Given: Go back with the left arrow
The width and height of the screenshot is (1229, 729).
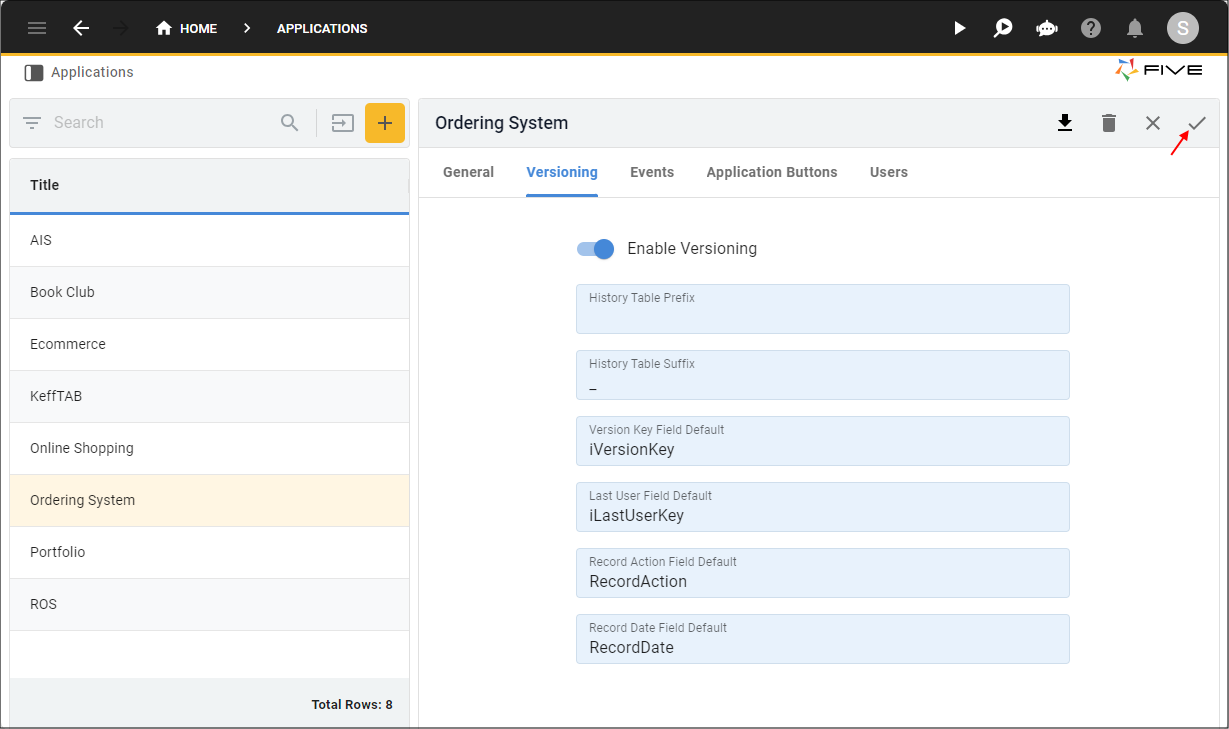Looking at the screenshot, I should pos(81,28).
